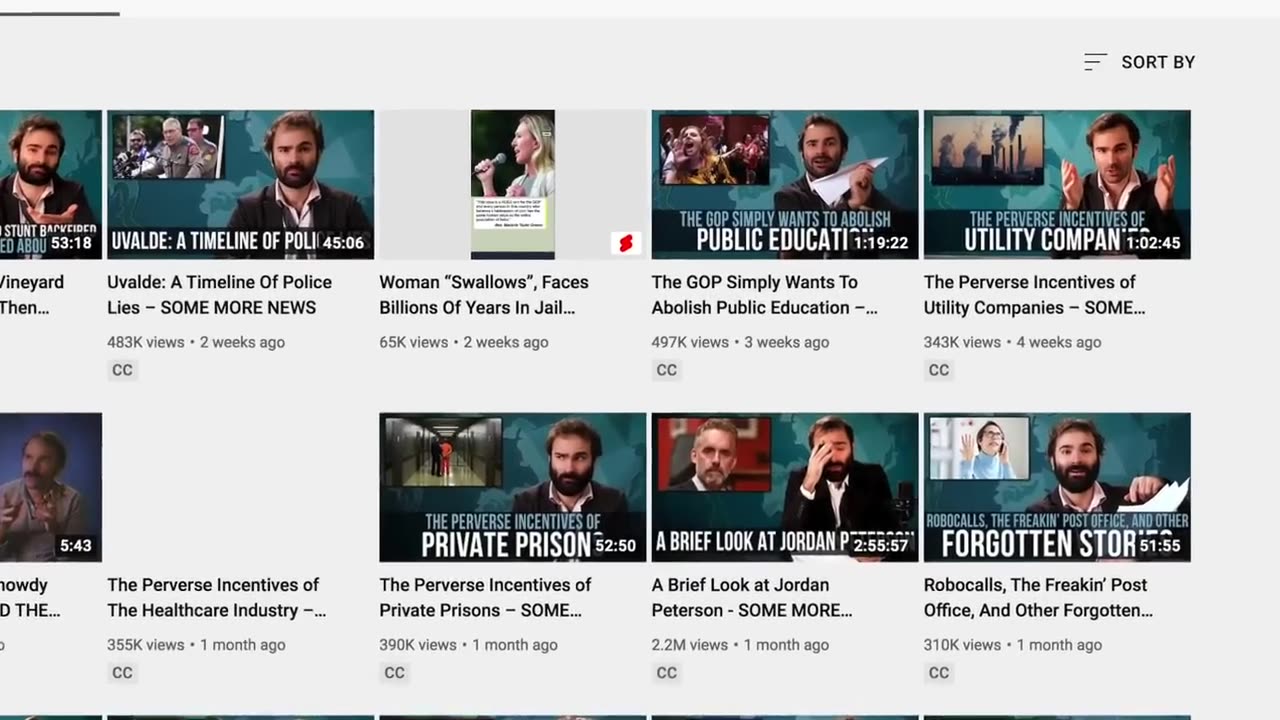1280x720 pixels.
Task: Open the SORT BY menu
Action: click(x=1139, y=62)
